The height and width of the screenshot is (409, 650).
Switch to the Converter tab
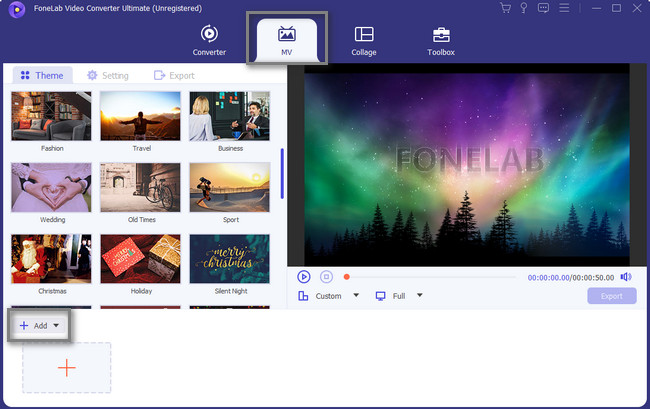click(209, 40)
